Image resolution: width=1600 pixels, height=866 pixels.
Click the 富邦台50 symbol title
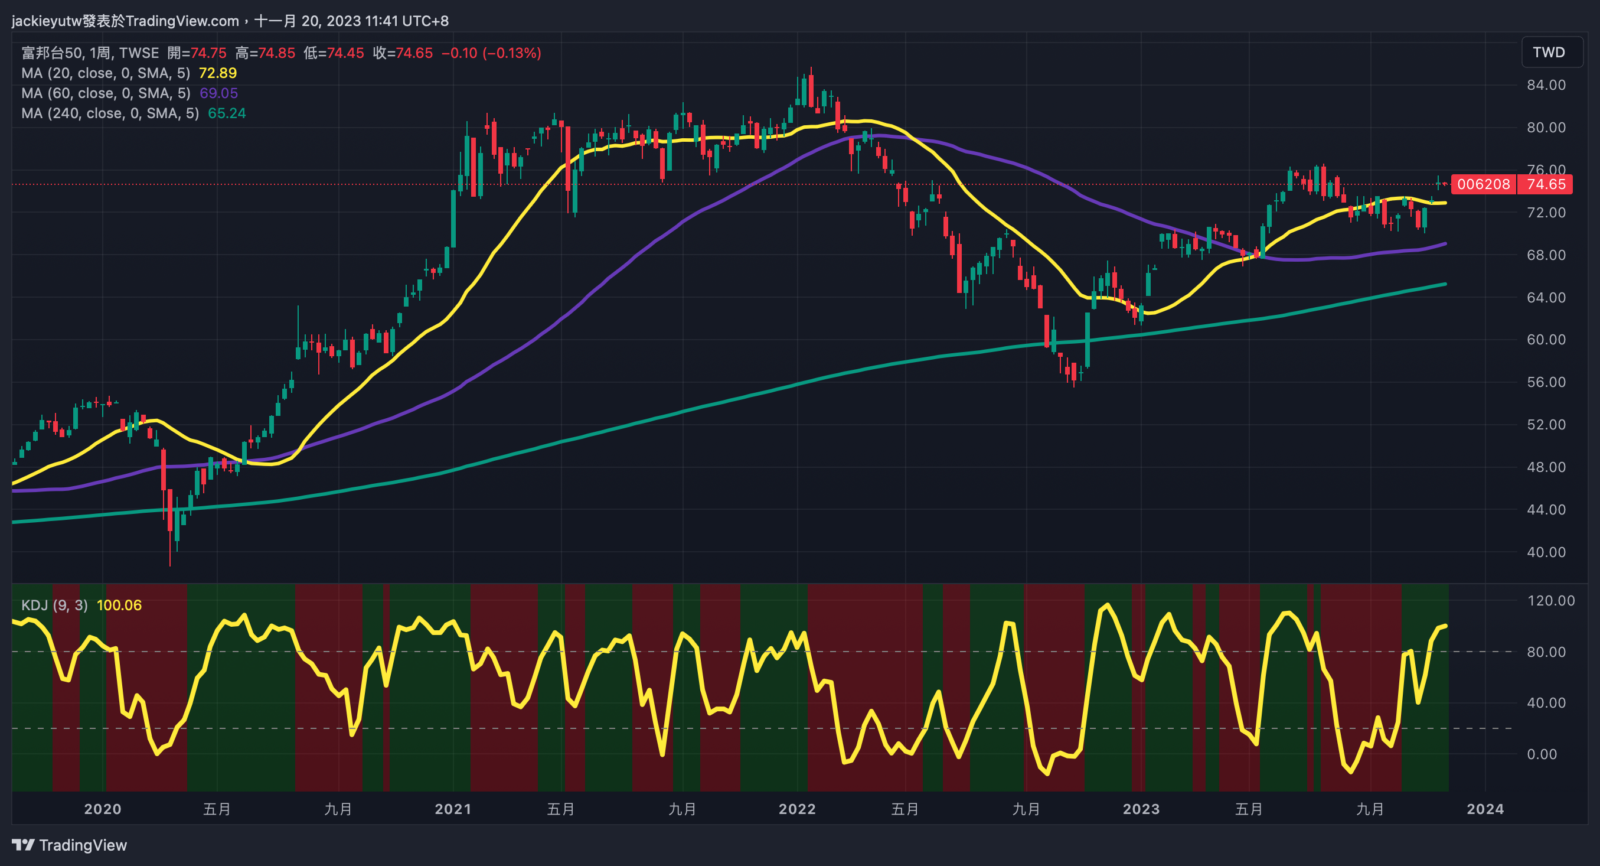pos(52,53)
